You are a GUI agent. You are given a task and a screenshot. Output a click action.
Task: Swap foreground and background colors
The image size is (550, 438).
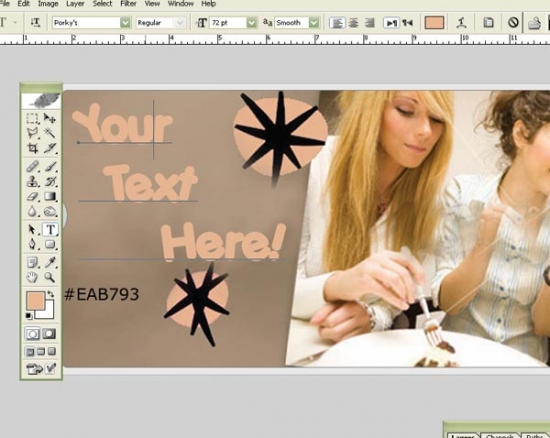(51, 294)
